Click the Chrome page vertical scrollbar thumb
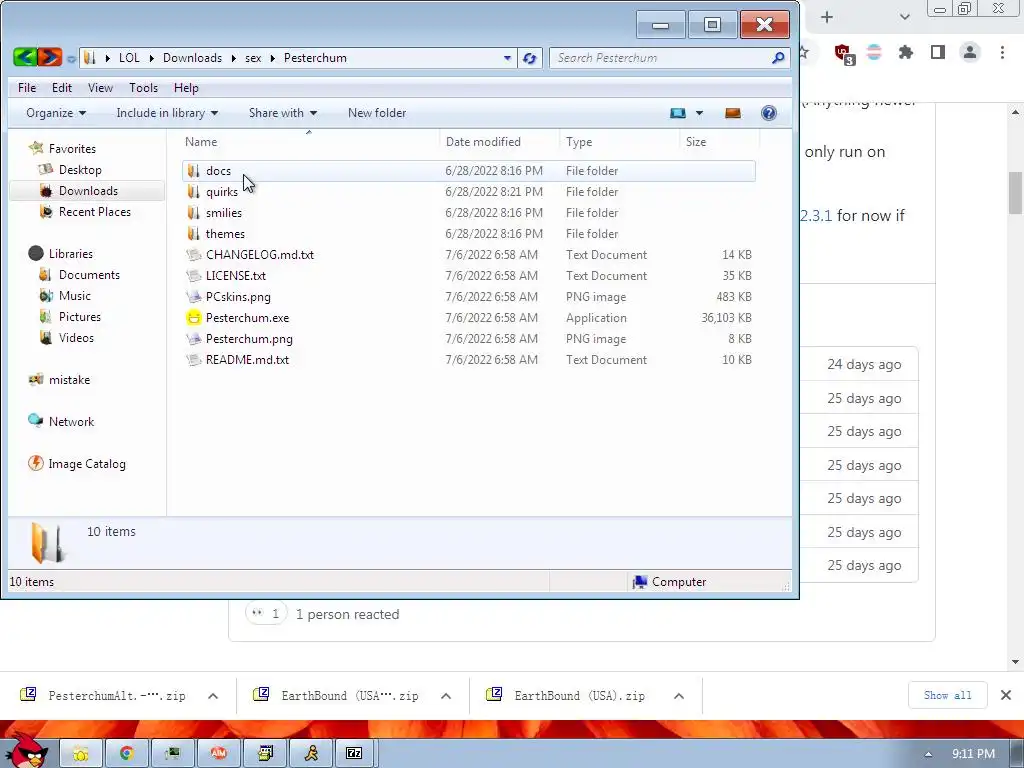This screenshot has height=768, width=1024. coord(1016,193)
